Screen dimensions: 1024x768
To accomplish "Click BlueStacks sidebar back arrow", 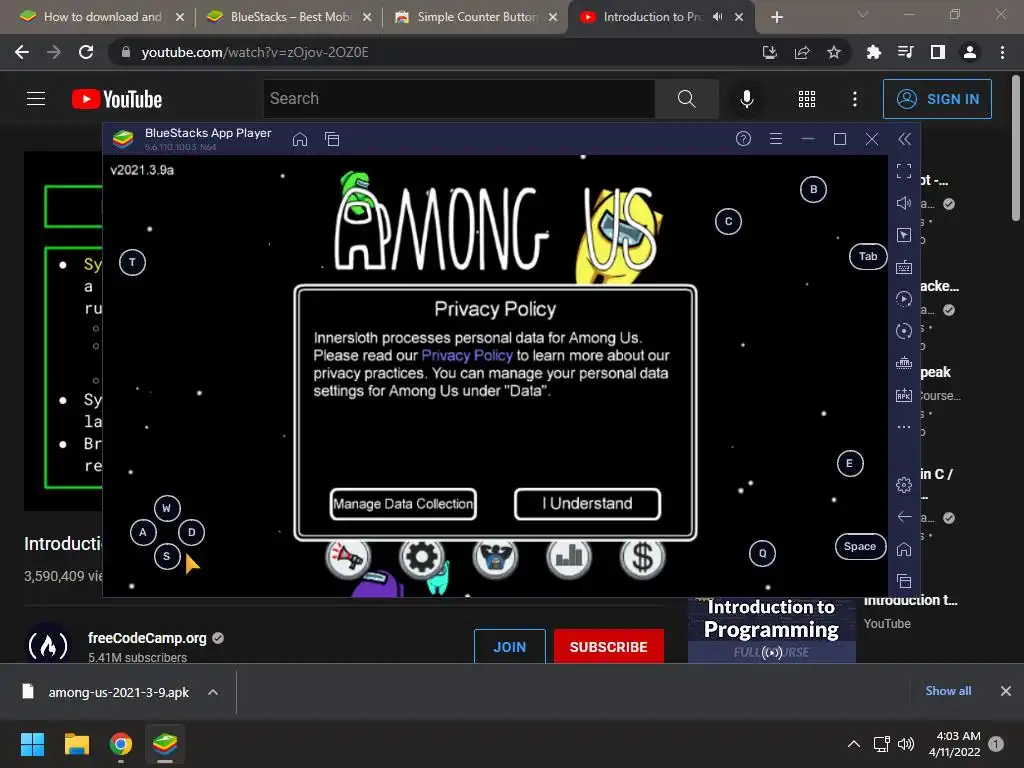I will point(904,517).
